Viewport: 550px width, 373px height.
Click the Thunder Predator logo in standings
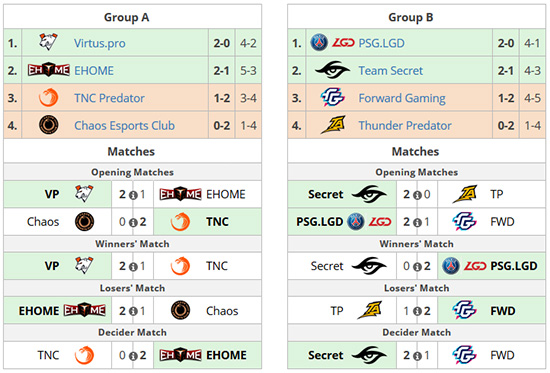pos(333,125)
